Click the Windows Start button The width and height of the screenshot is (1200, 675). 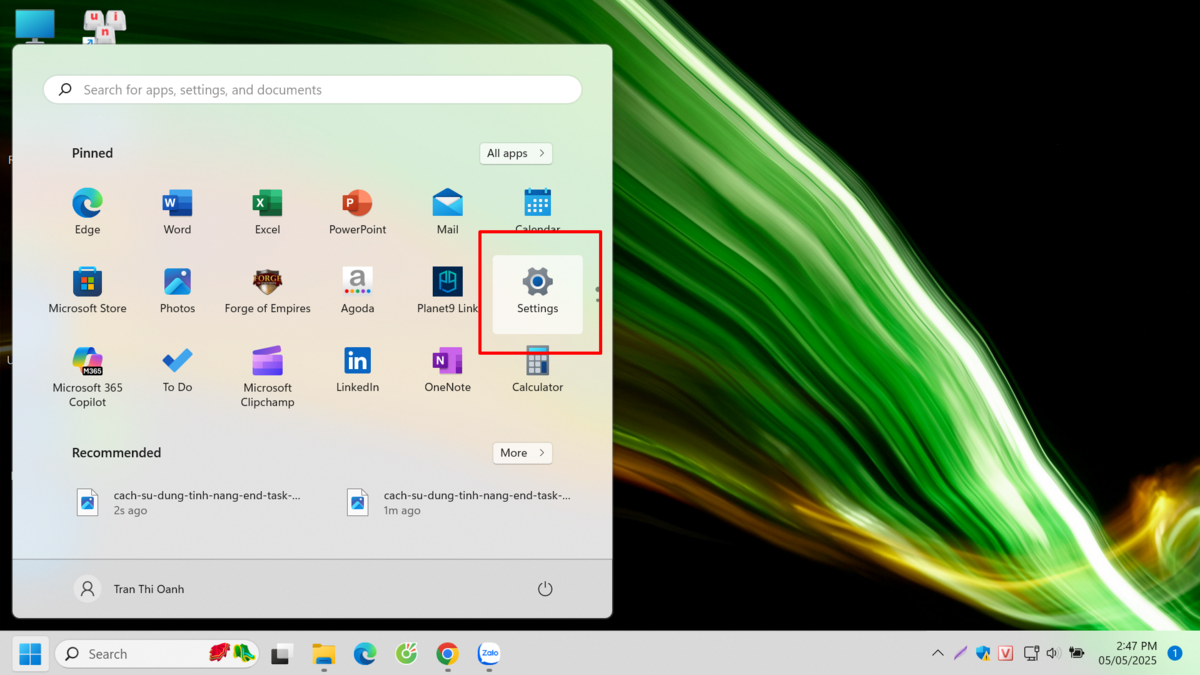(x=30, y=654)
